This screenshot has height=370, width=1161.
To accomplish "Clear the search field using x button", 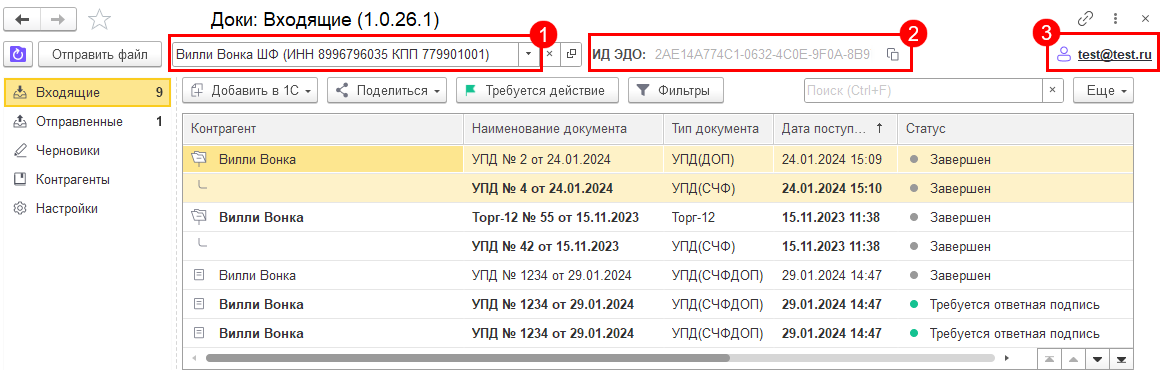I will 1053,90.
